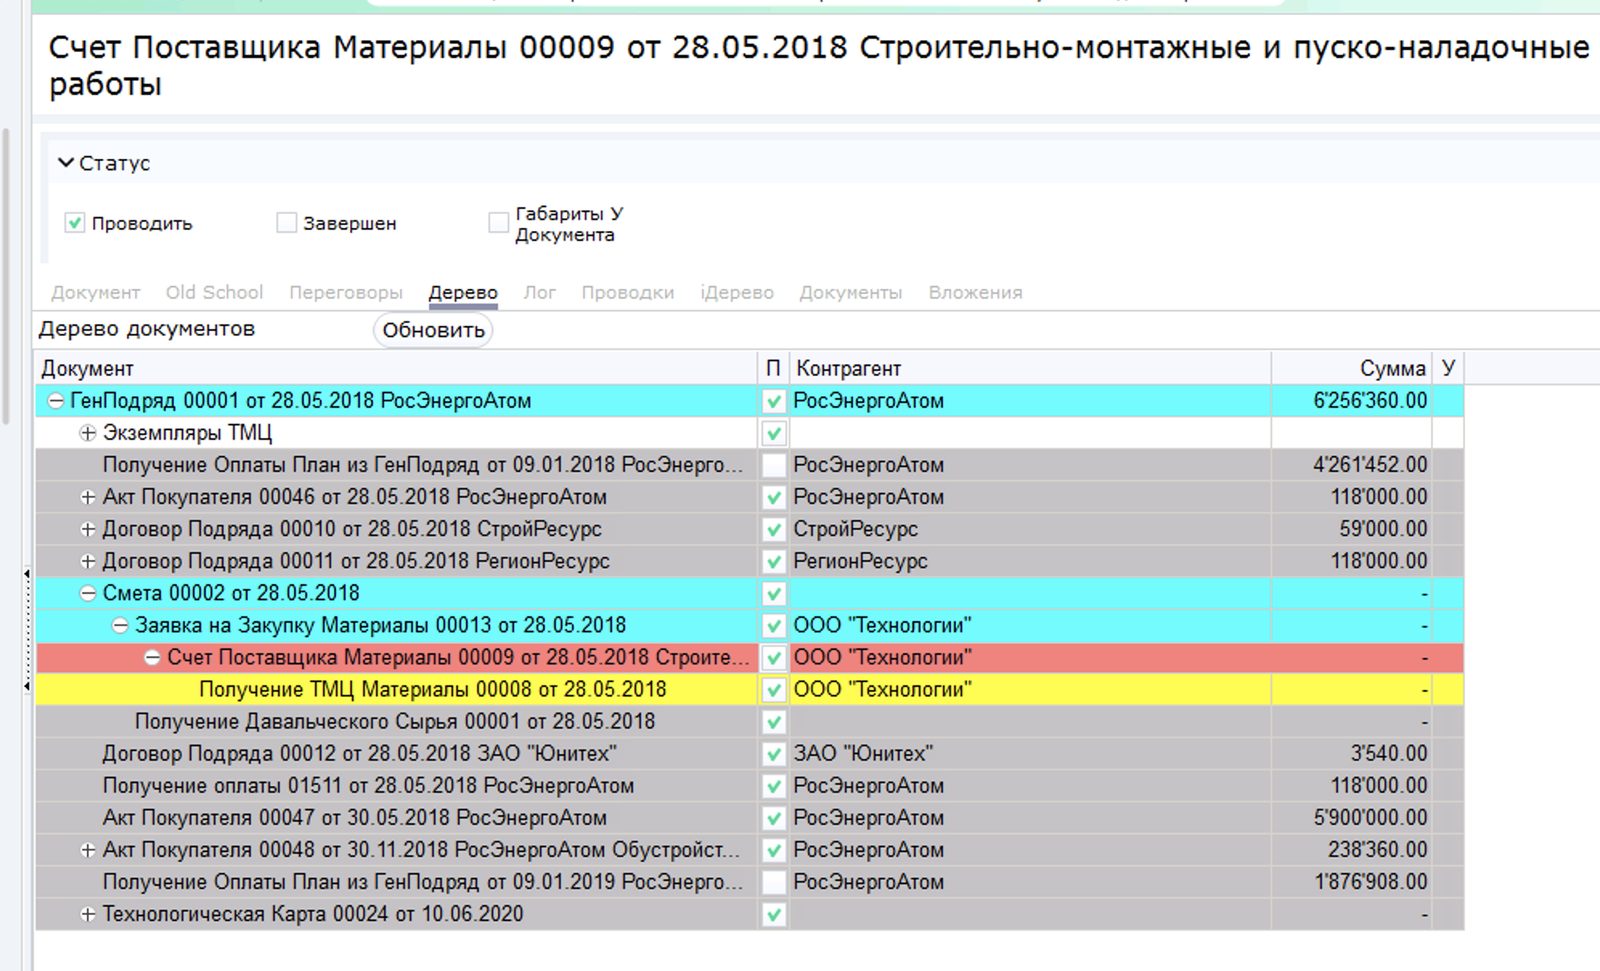Select Договор Подряда 00012 ЗАО Юнитех row
The image size is (1600, 971).
pos(750,753)
